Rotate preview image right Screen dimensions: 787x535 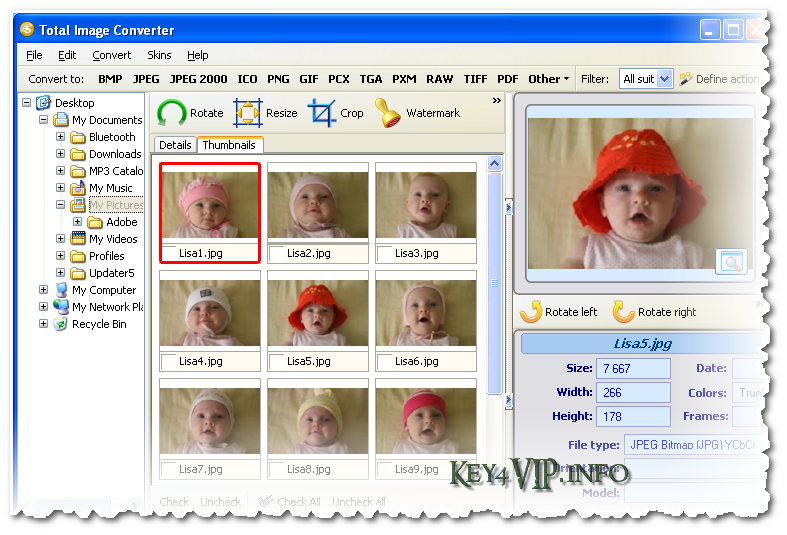pos(624,312)
